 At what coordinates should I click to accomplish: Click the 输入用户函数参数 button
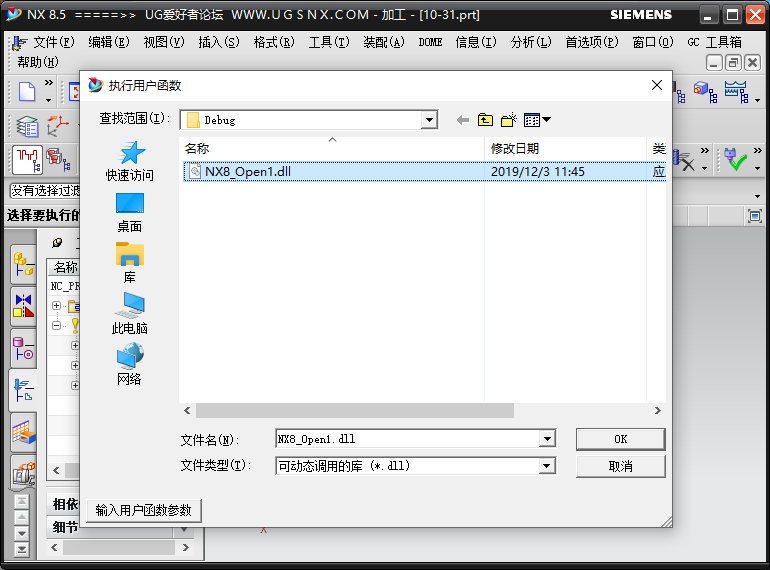click(143, 511)
